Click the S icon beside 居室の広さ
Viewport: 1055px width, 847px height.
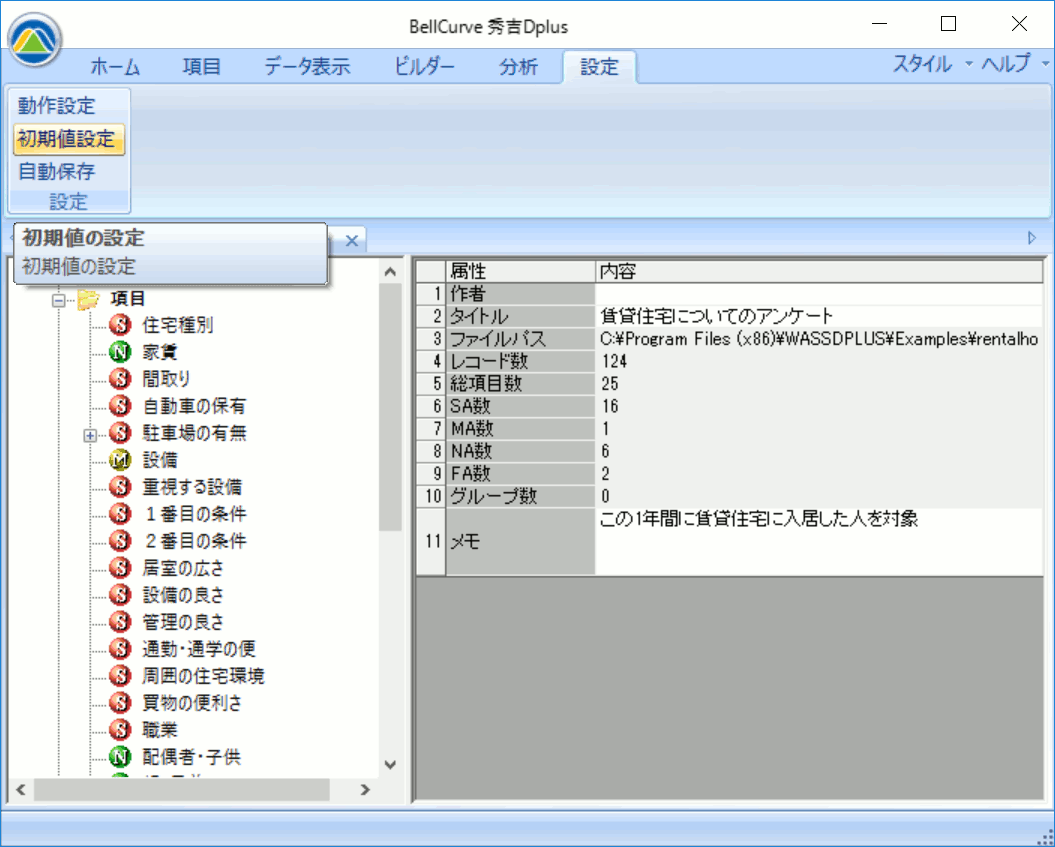(x=120, y=568)
